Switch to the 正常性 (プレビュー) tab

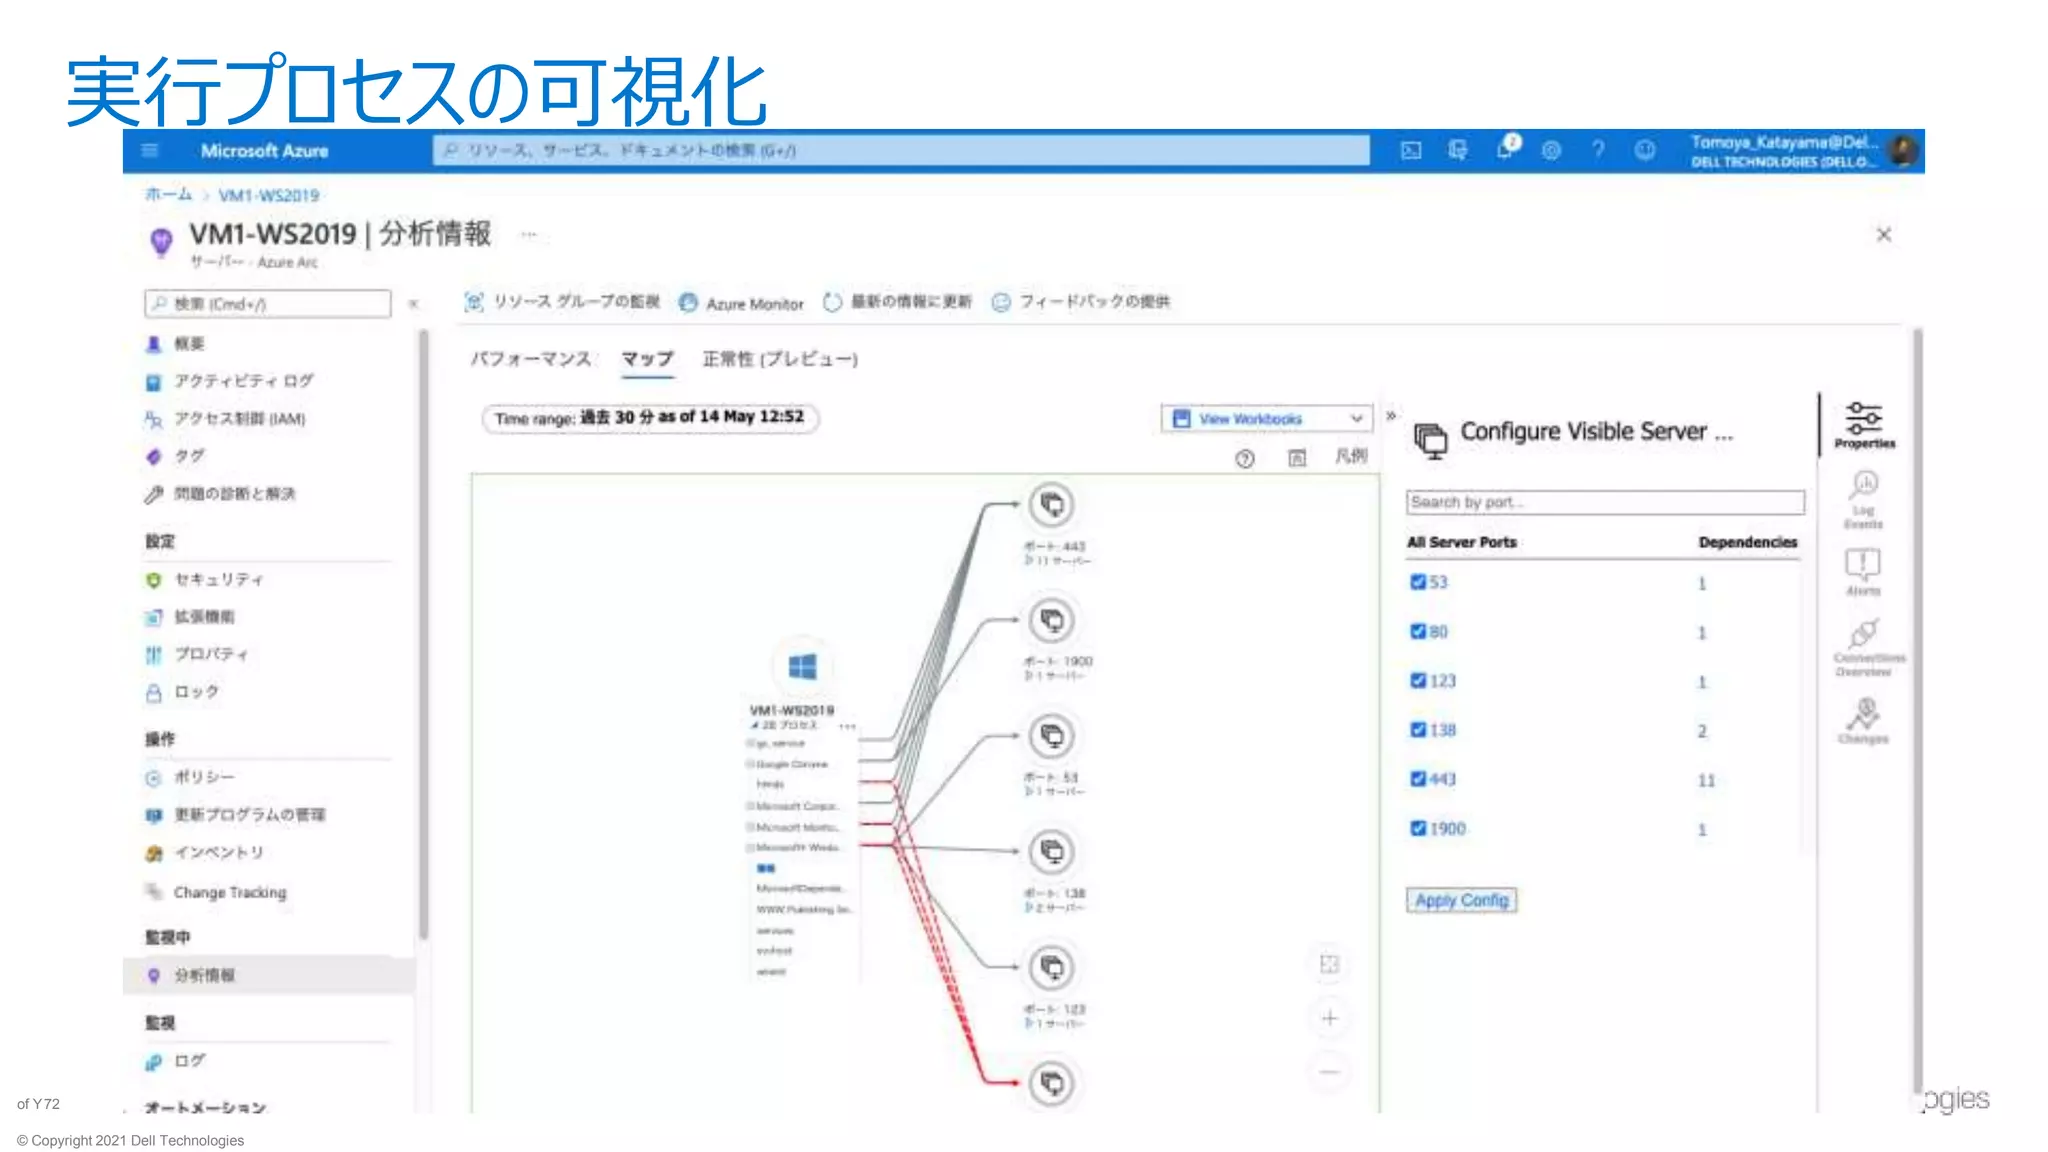pyautogui.click(x=780, y=359)
